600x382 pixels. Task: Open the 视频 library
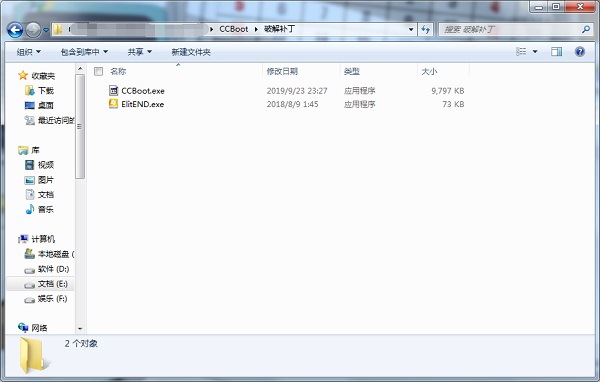[x=46, y=165]
